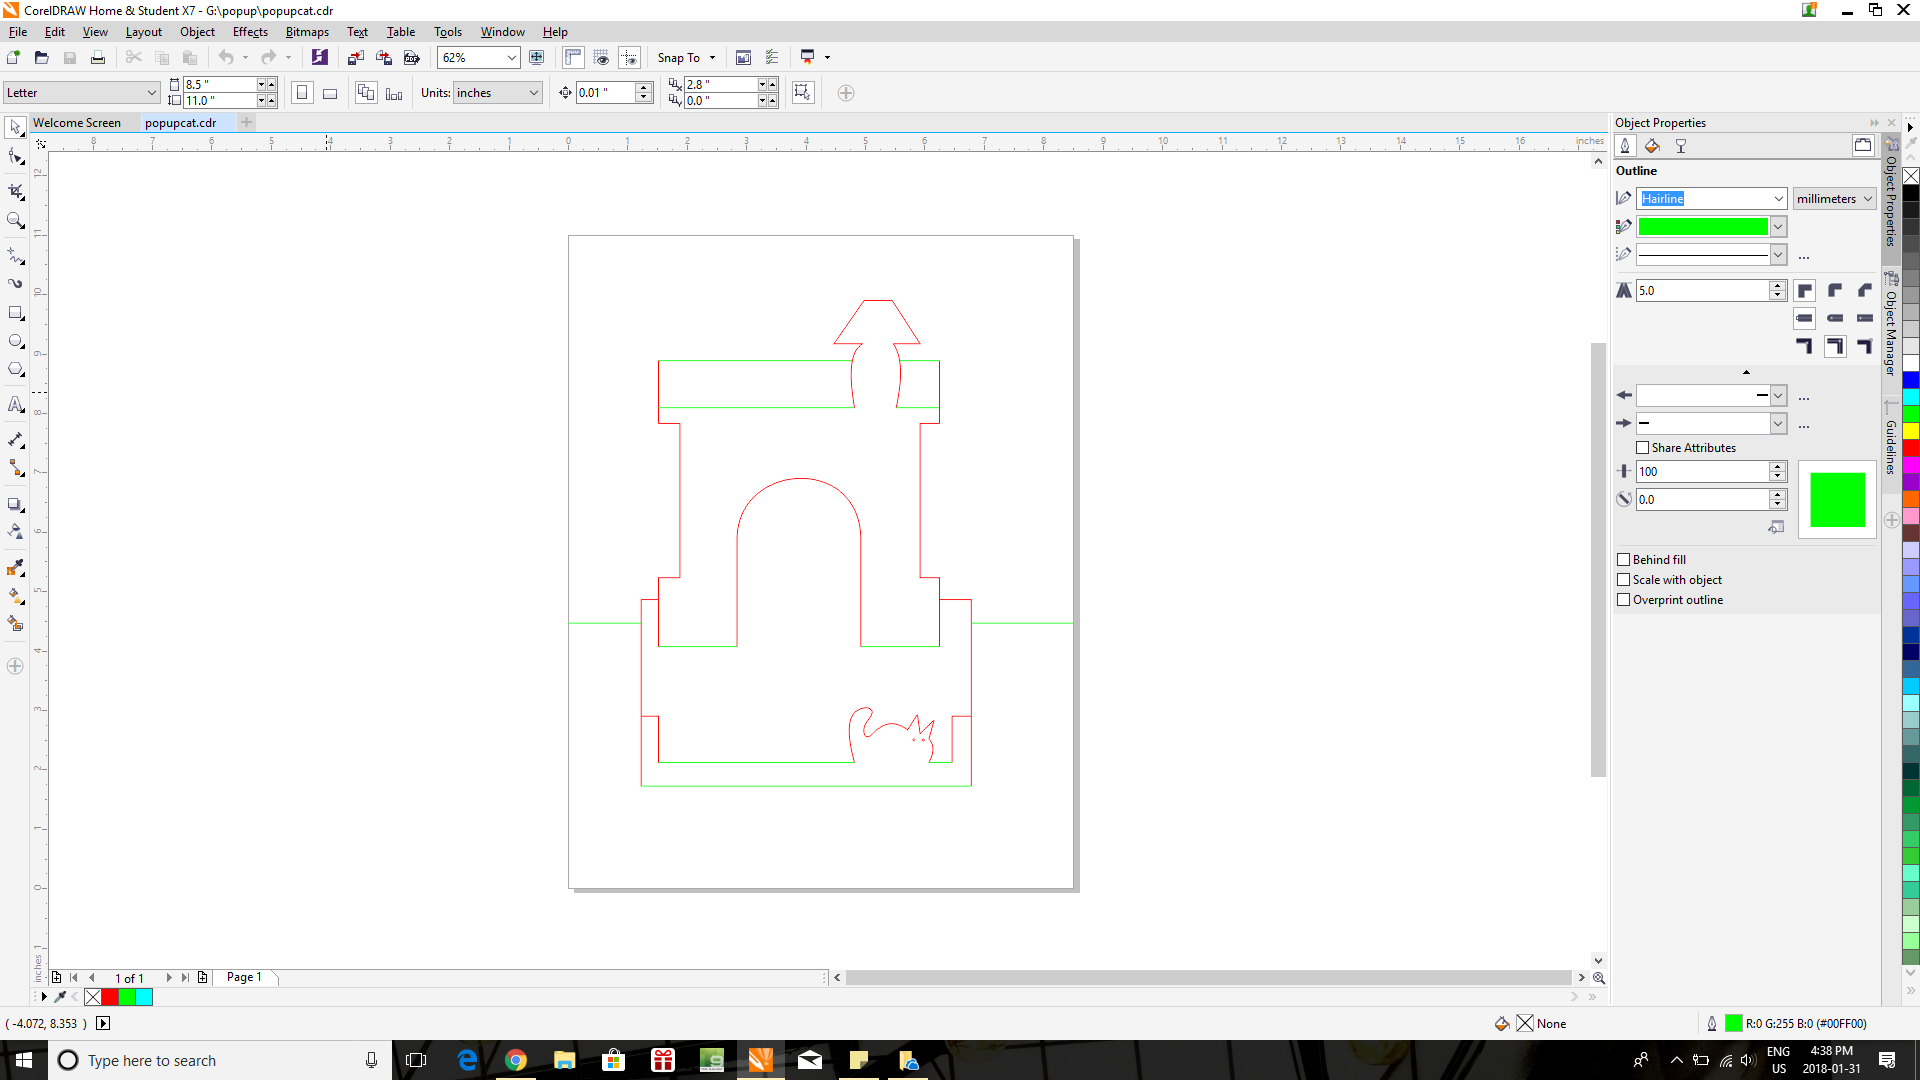Enable Overprint outline
1920x1080 pixels.
[x=1624, y=599]
